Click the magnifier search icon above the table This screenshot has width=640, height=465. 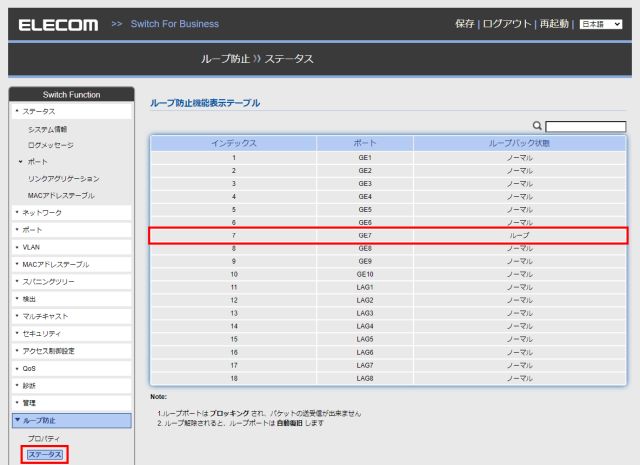click(537, 126)
